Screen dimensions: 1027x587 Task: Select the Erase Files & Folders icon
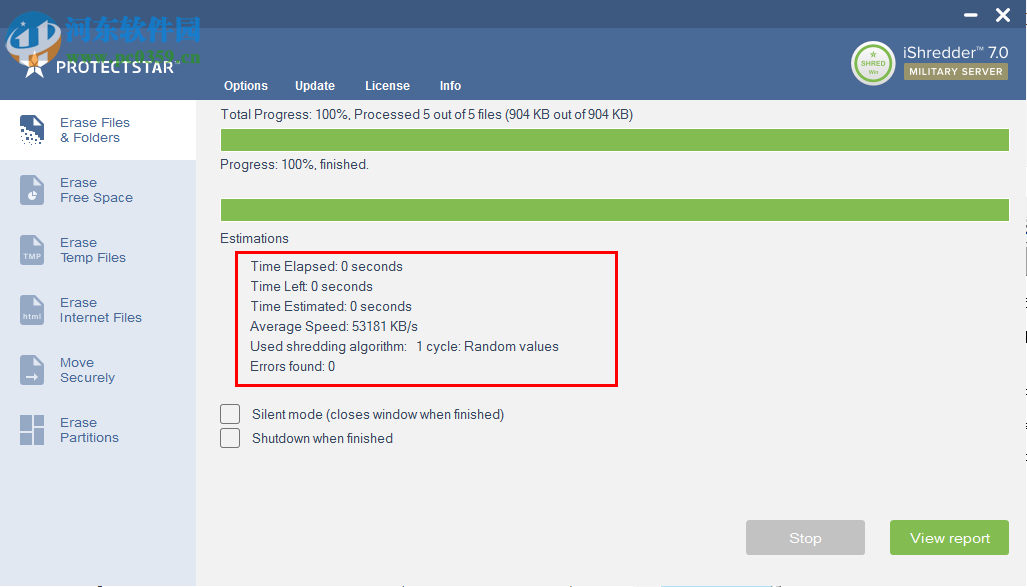[31, 130]
